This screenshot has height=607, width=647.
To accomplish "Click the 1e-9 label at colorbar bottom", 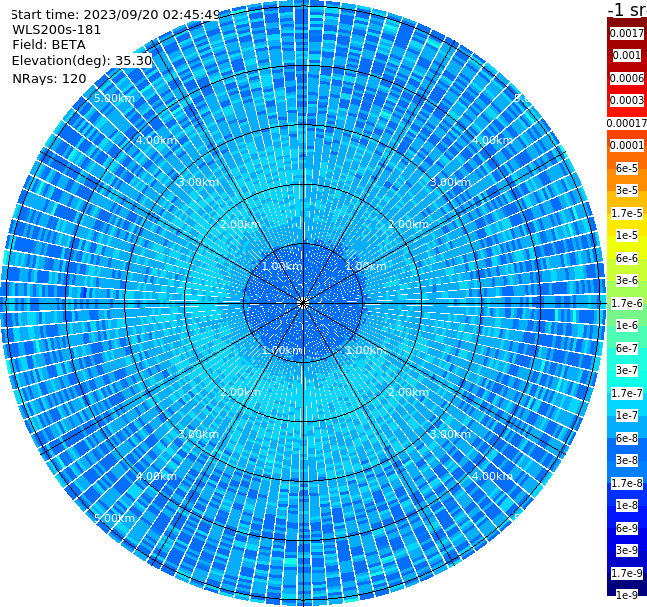I will pyautogui.click(x=627, y=595).
